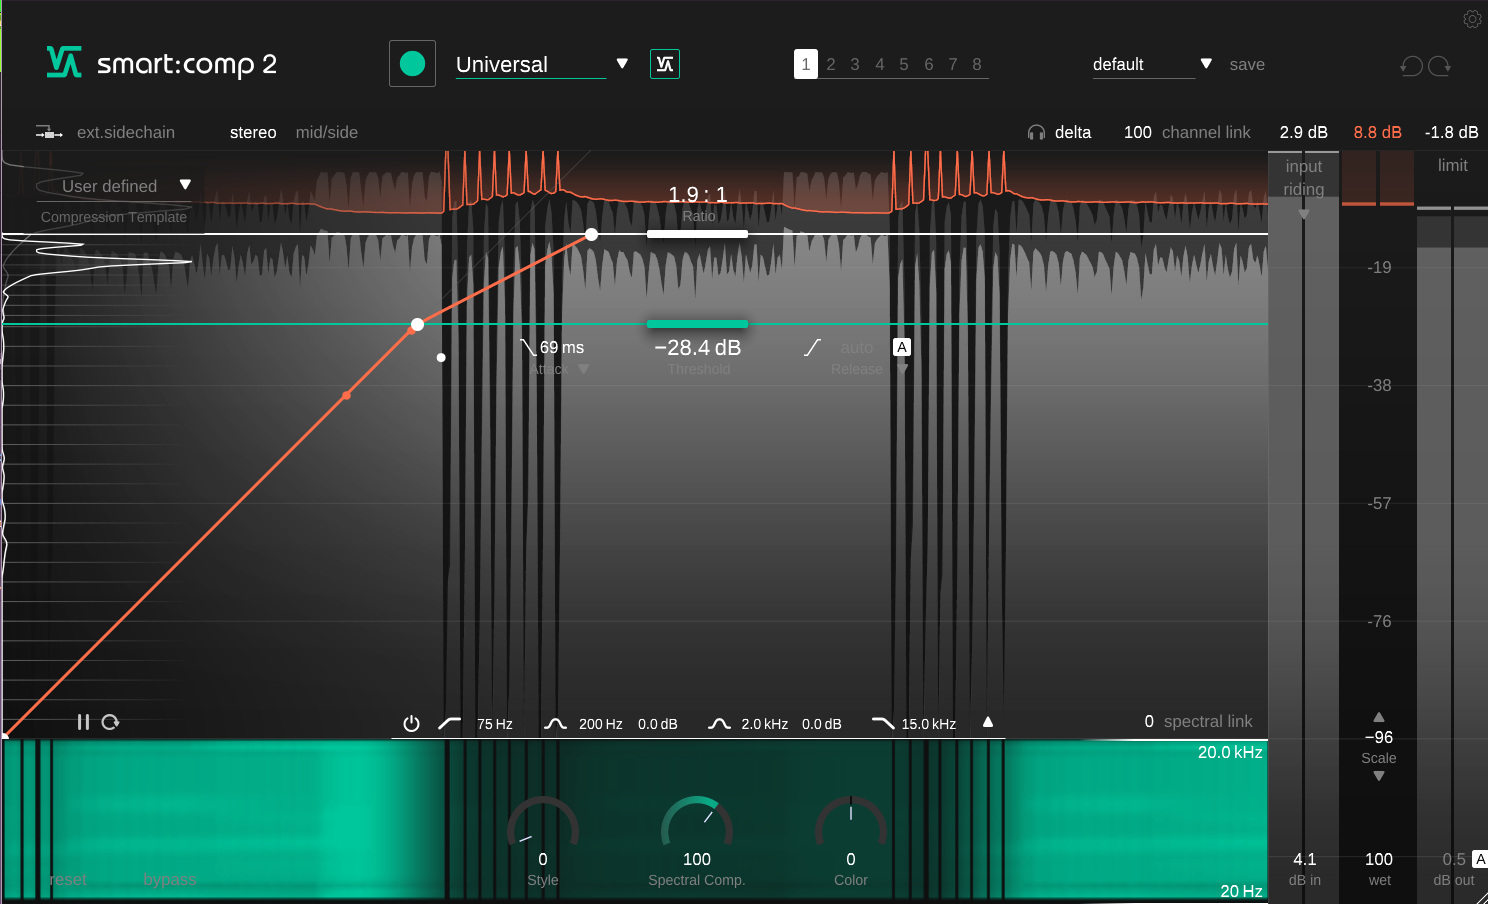Click the bypass button
This screenshot has height=904, width=1488.
(170, 880)
